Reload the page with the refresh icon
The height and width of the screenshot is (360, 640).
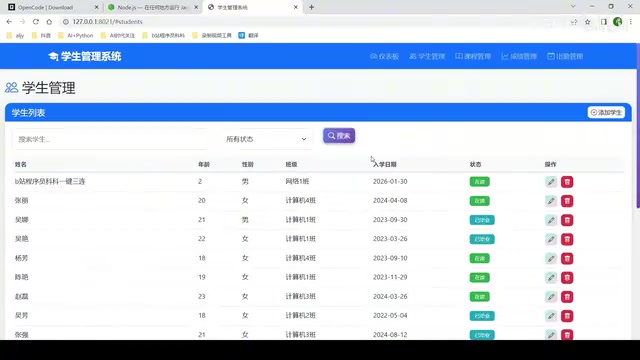click(36, 22)
